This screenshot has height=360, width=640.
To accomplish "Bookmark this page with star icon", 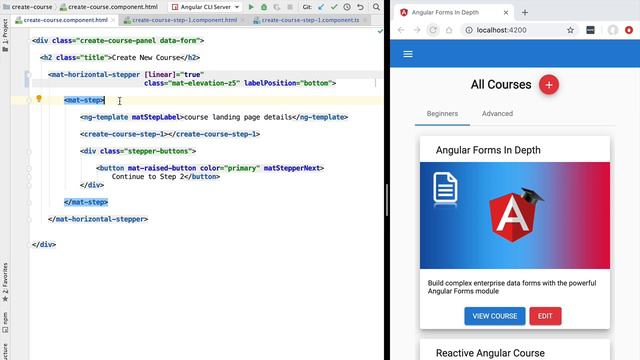I will [x=570, y=30].
